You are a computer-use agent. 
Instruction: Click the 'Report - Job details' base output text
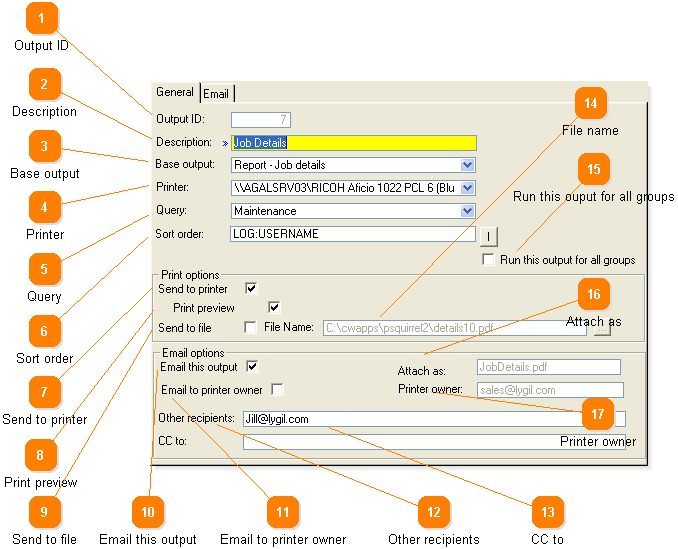pos(280,165)
